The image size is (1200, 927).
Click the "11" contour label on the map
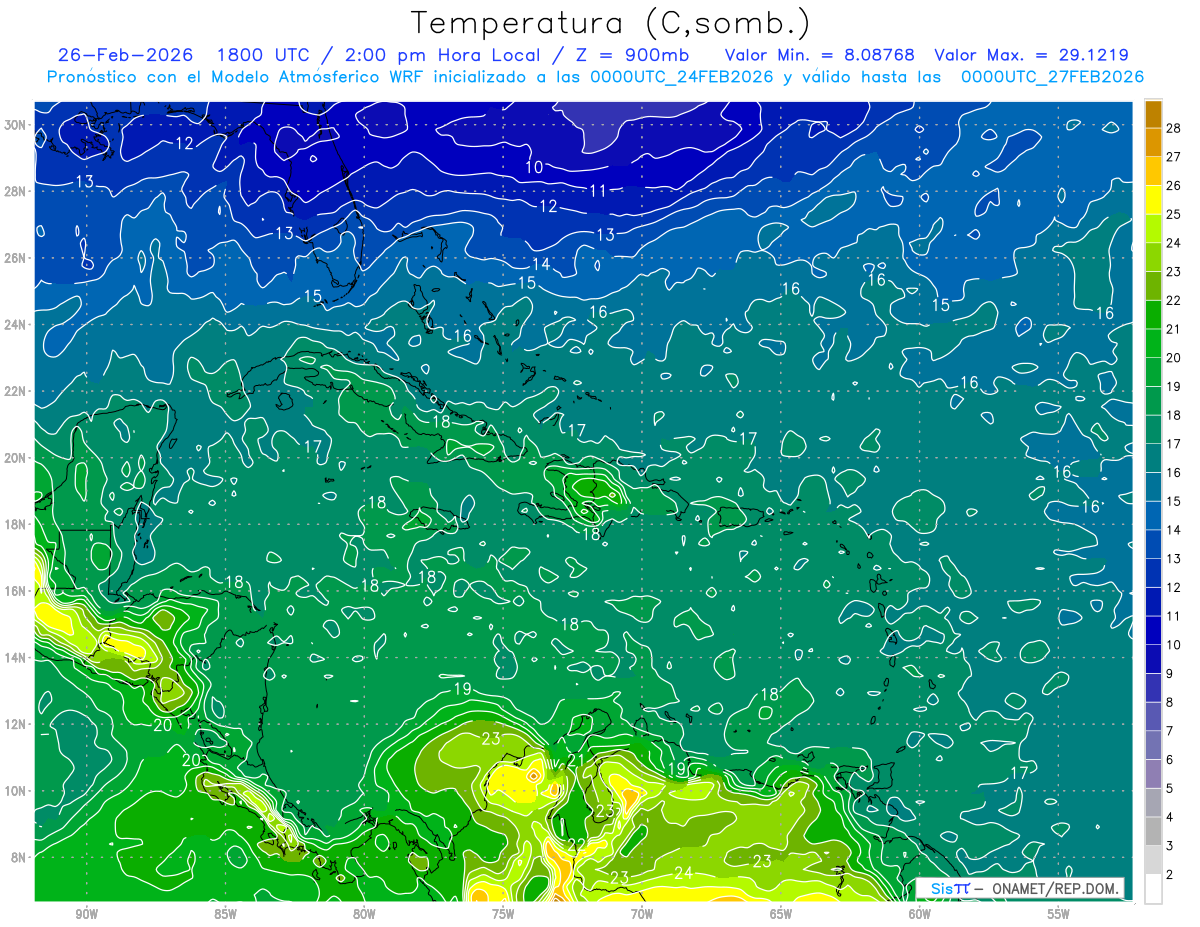(x=598, y=191)
